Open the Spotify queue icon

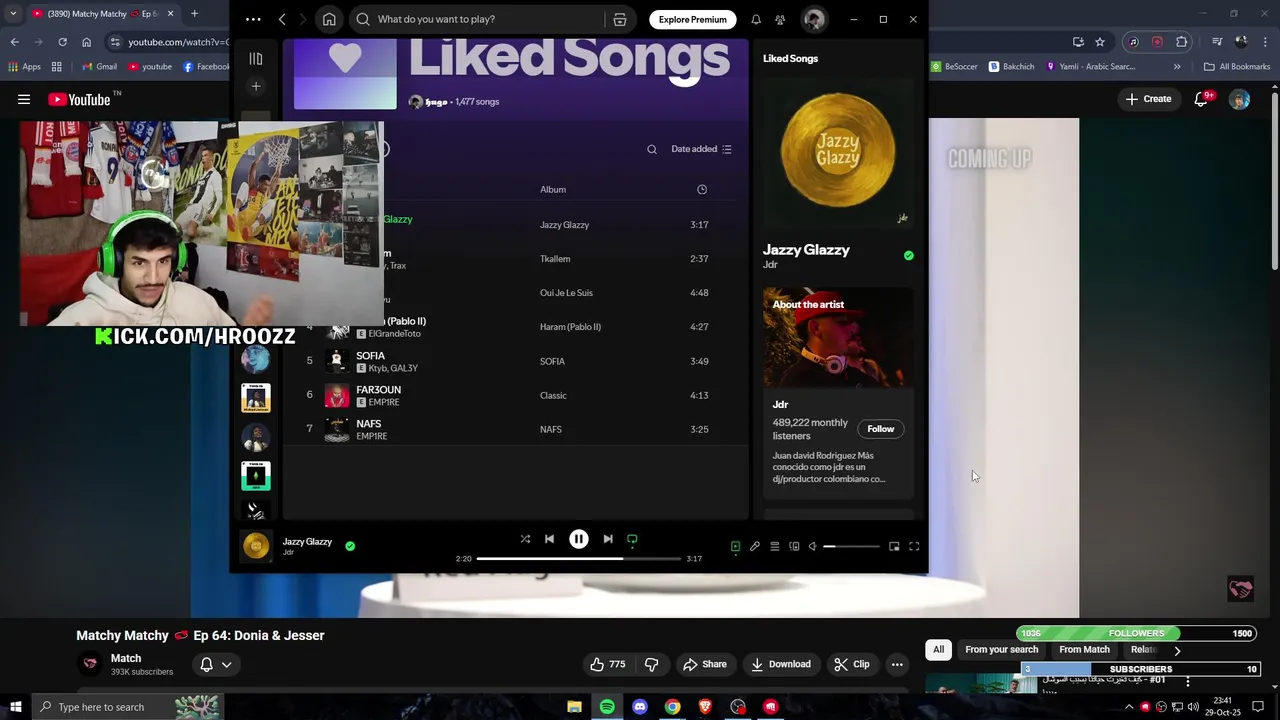tap(774, 546)
